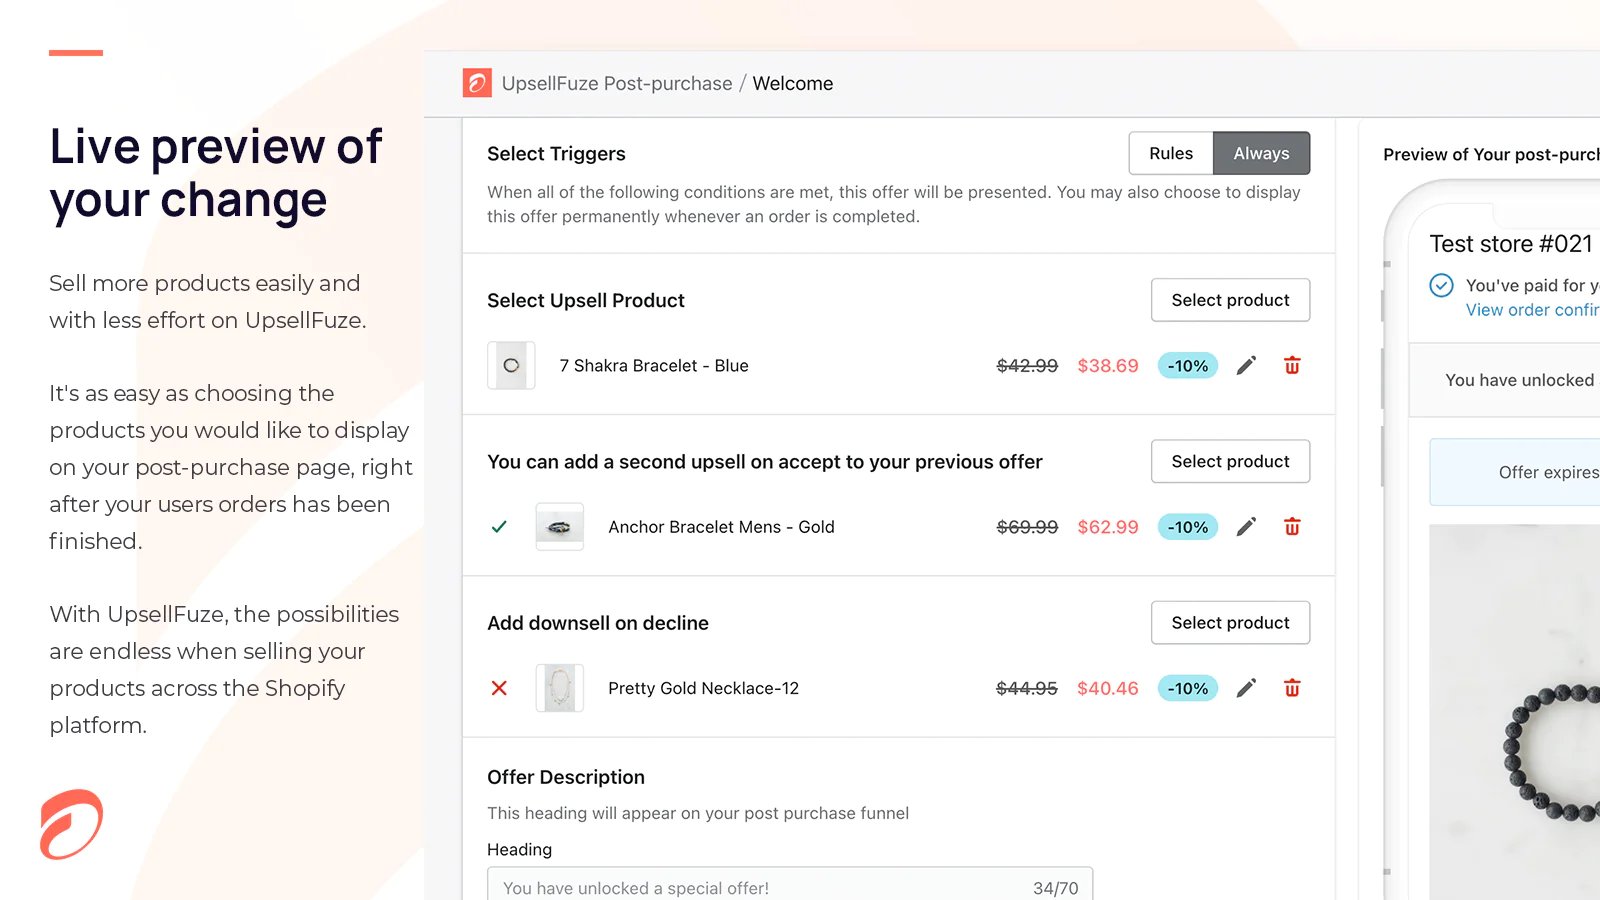Viewport: 1600px width, 900px height.
Task: Delete the 7 Shakra Bracelet - Blue product
Action: tap(1292, 366)
